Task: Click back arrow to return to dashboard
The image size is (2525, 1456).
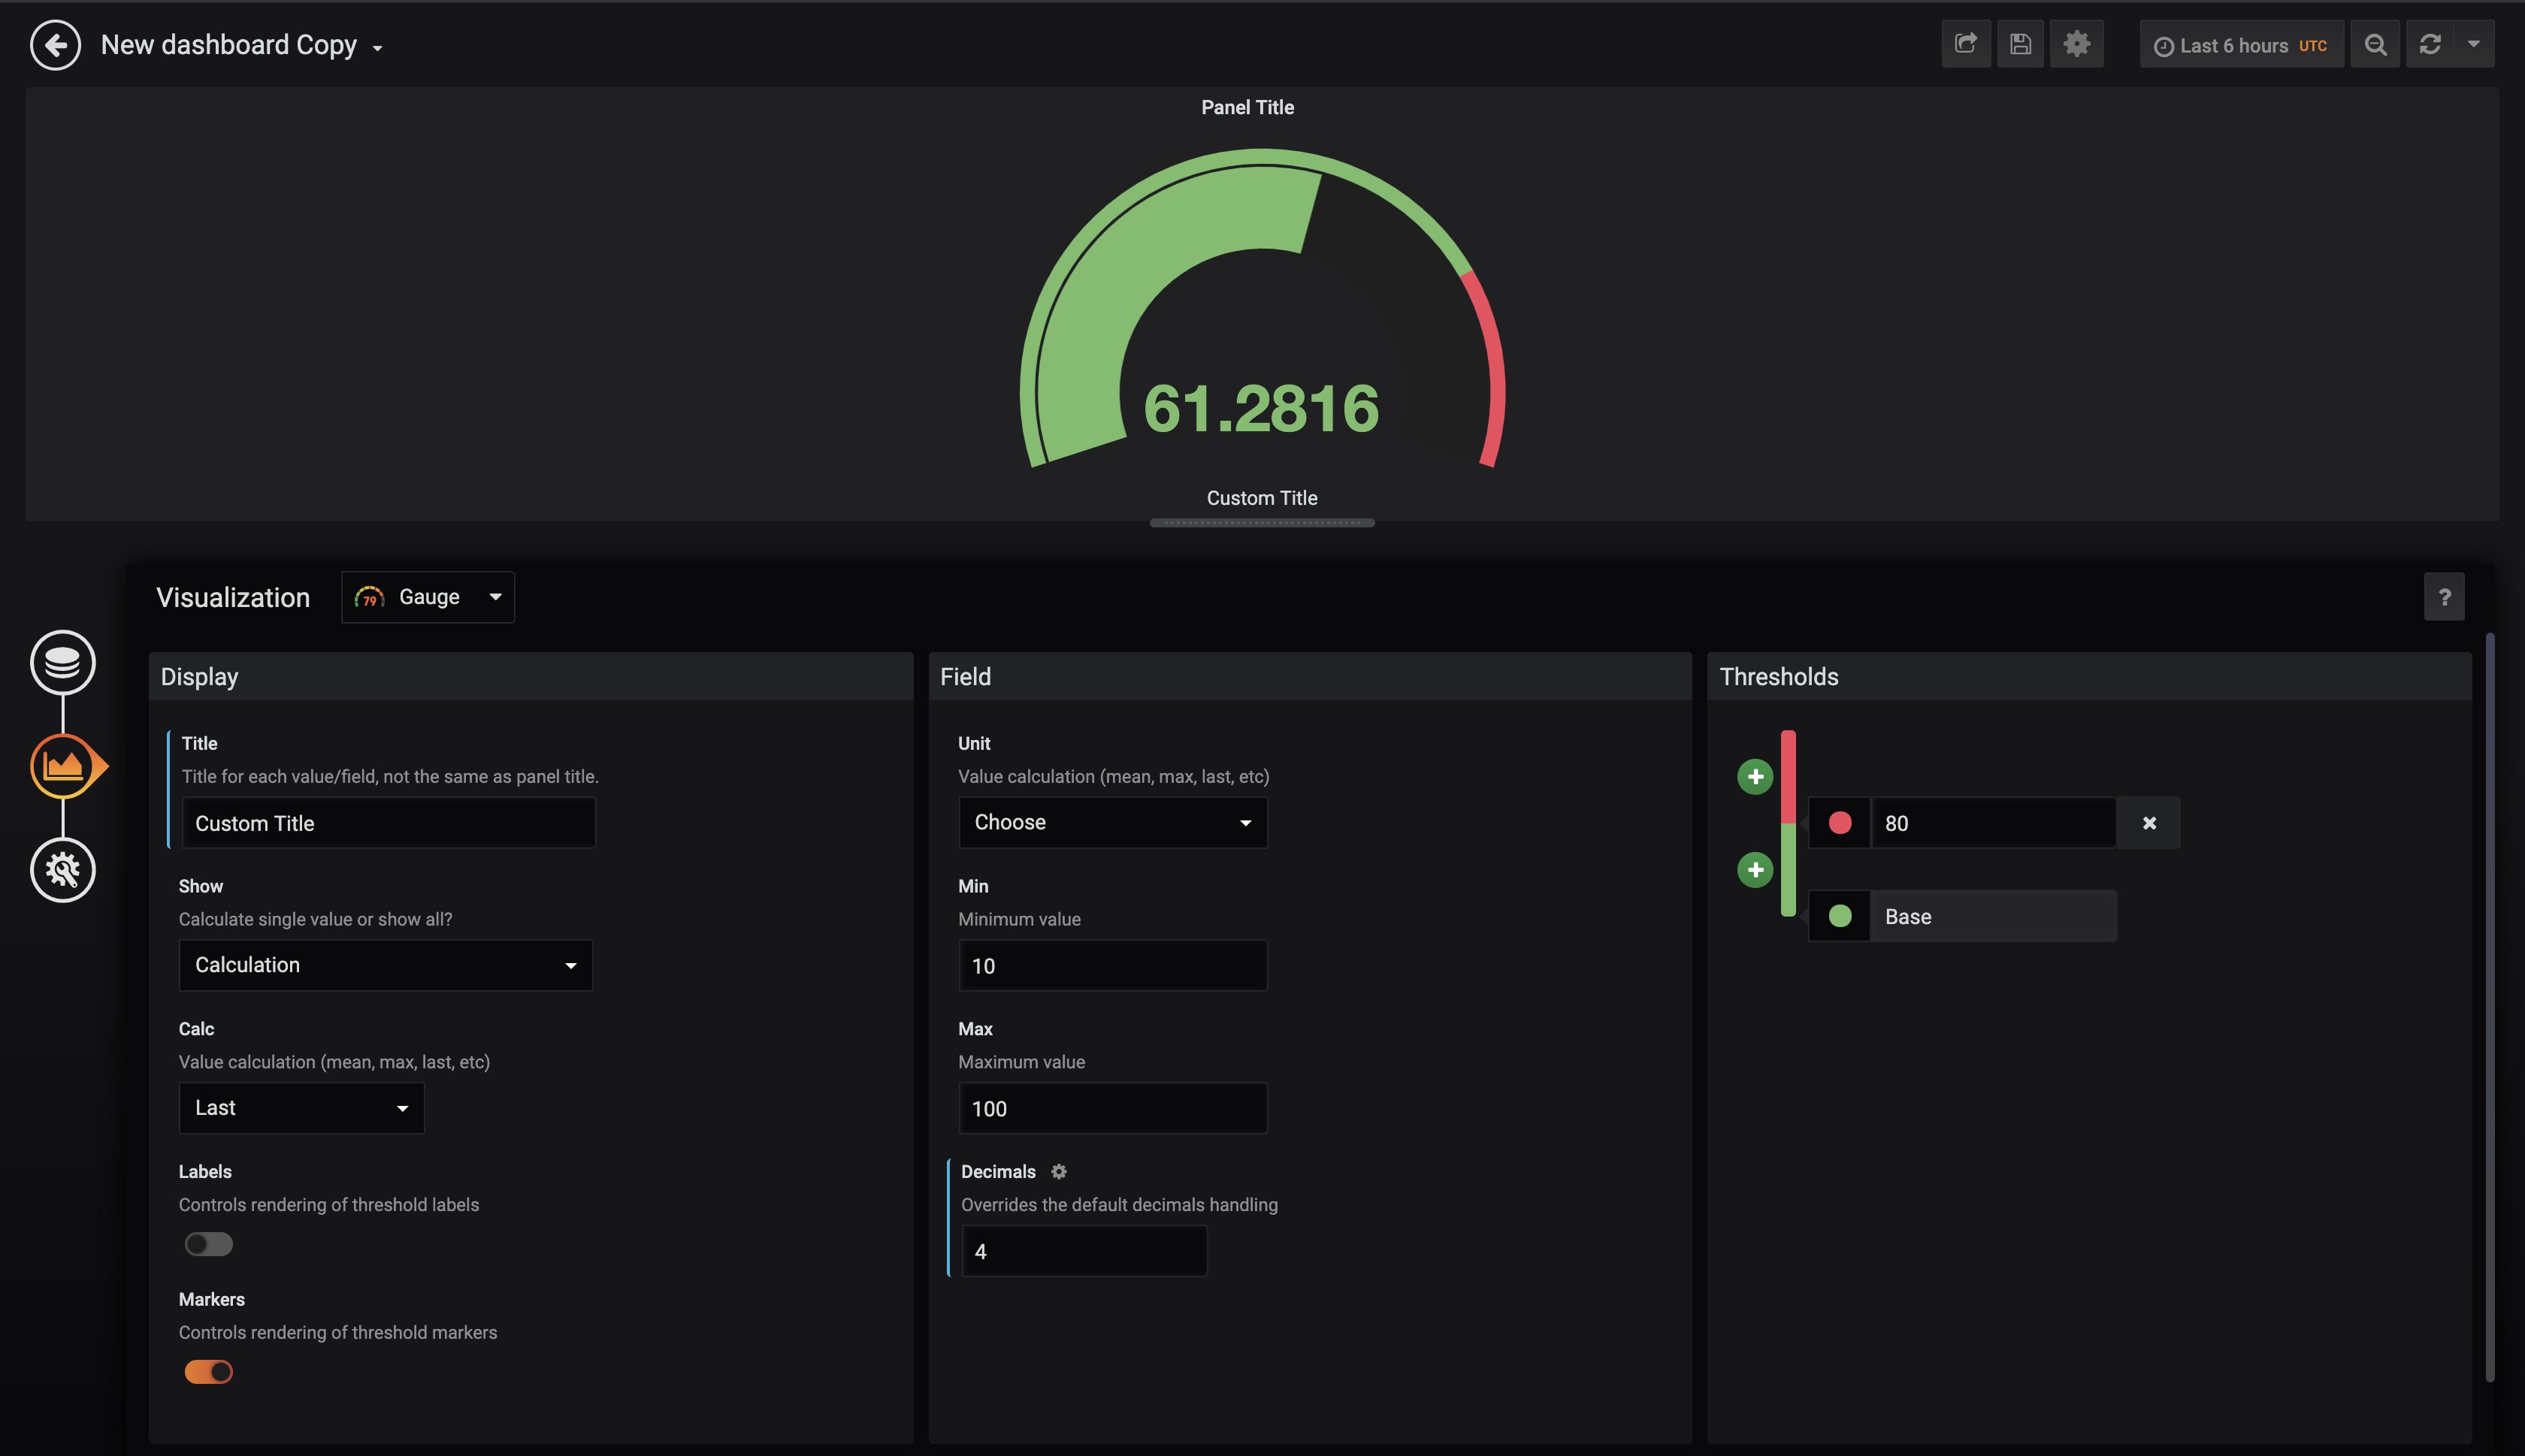Action: click(x=55, y=44)
